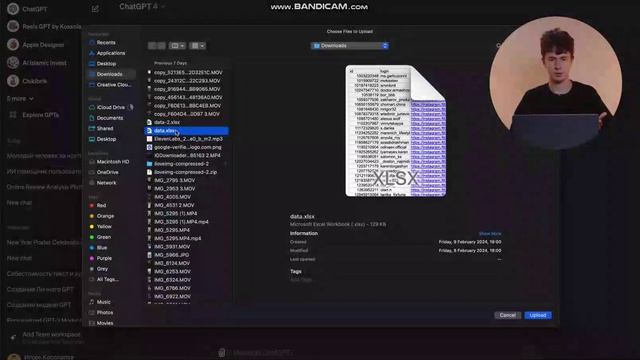Viewport: 640px width, 360px height.
Task: Expand the 5 more GPTs list
Action: (20, 99)
